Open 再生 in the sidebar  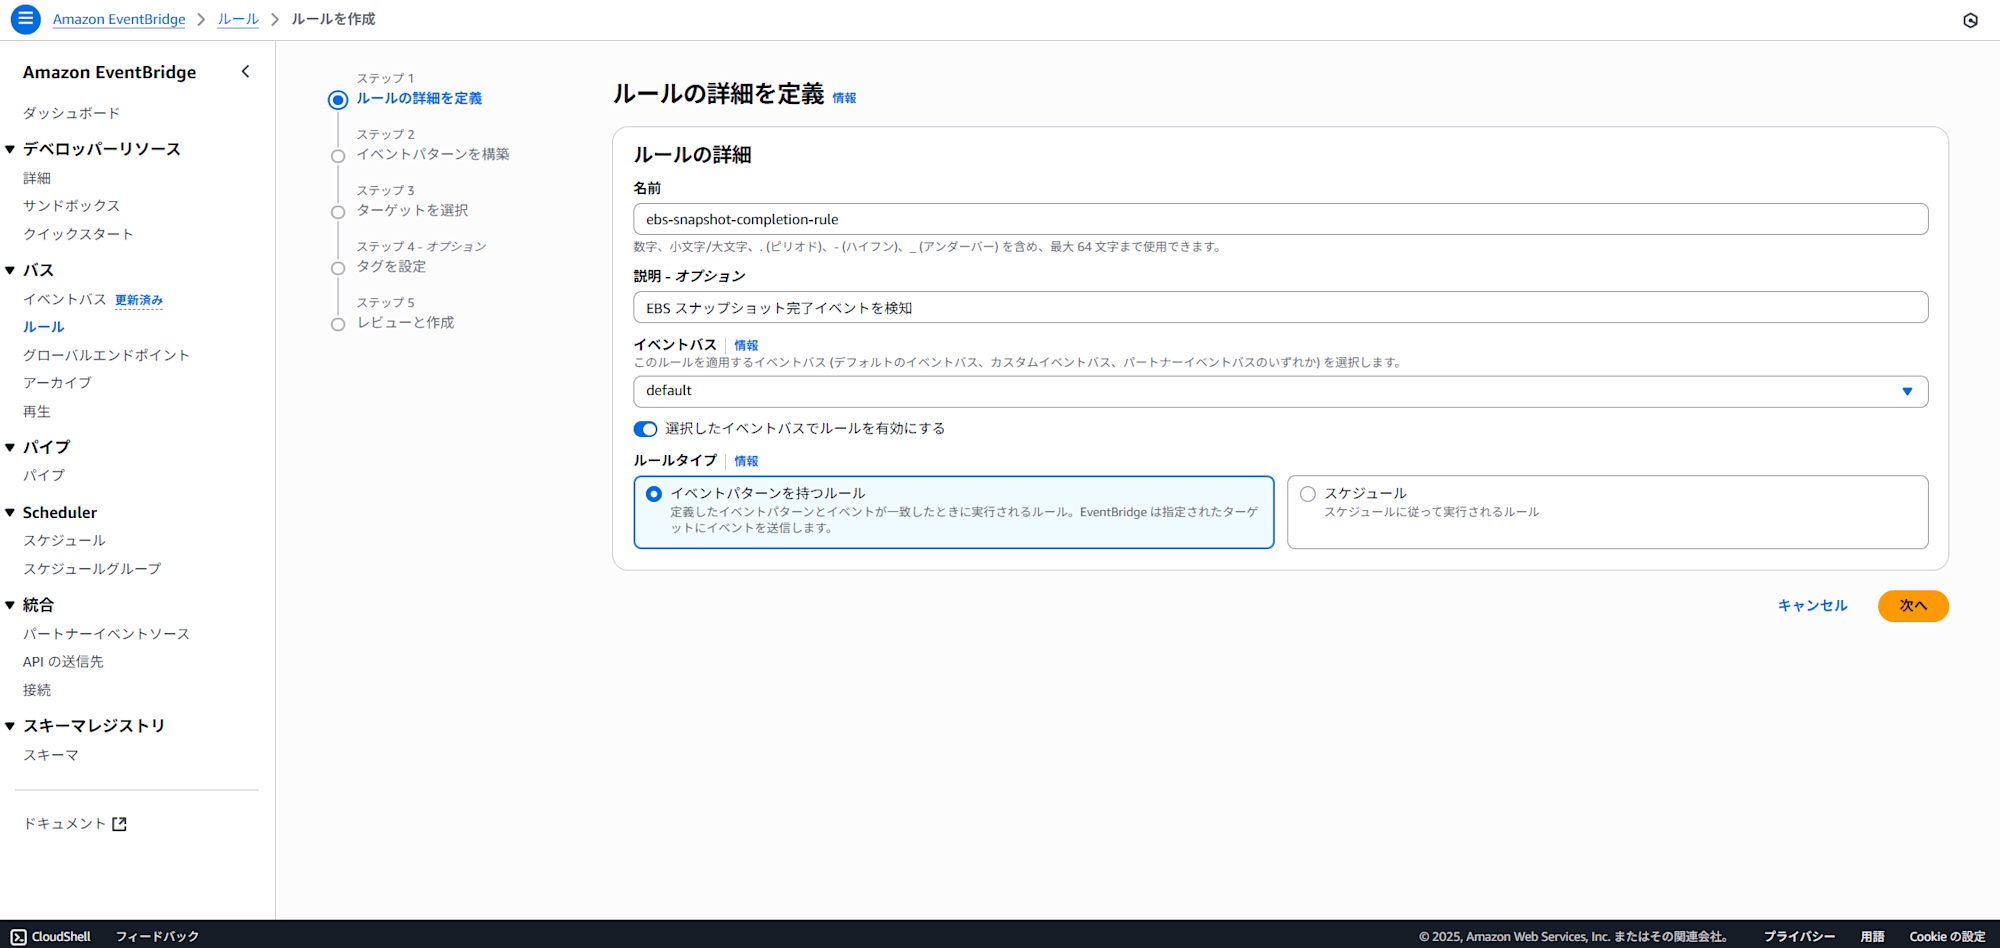tap(37, 411)
